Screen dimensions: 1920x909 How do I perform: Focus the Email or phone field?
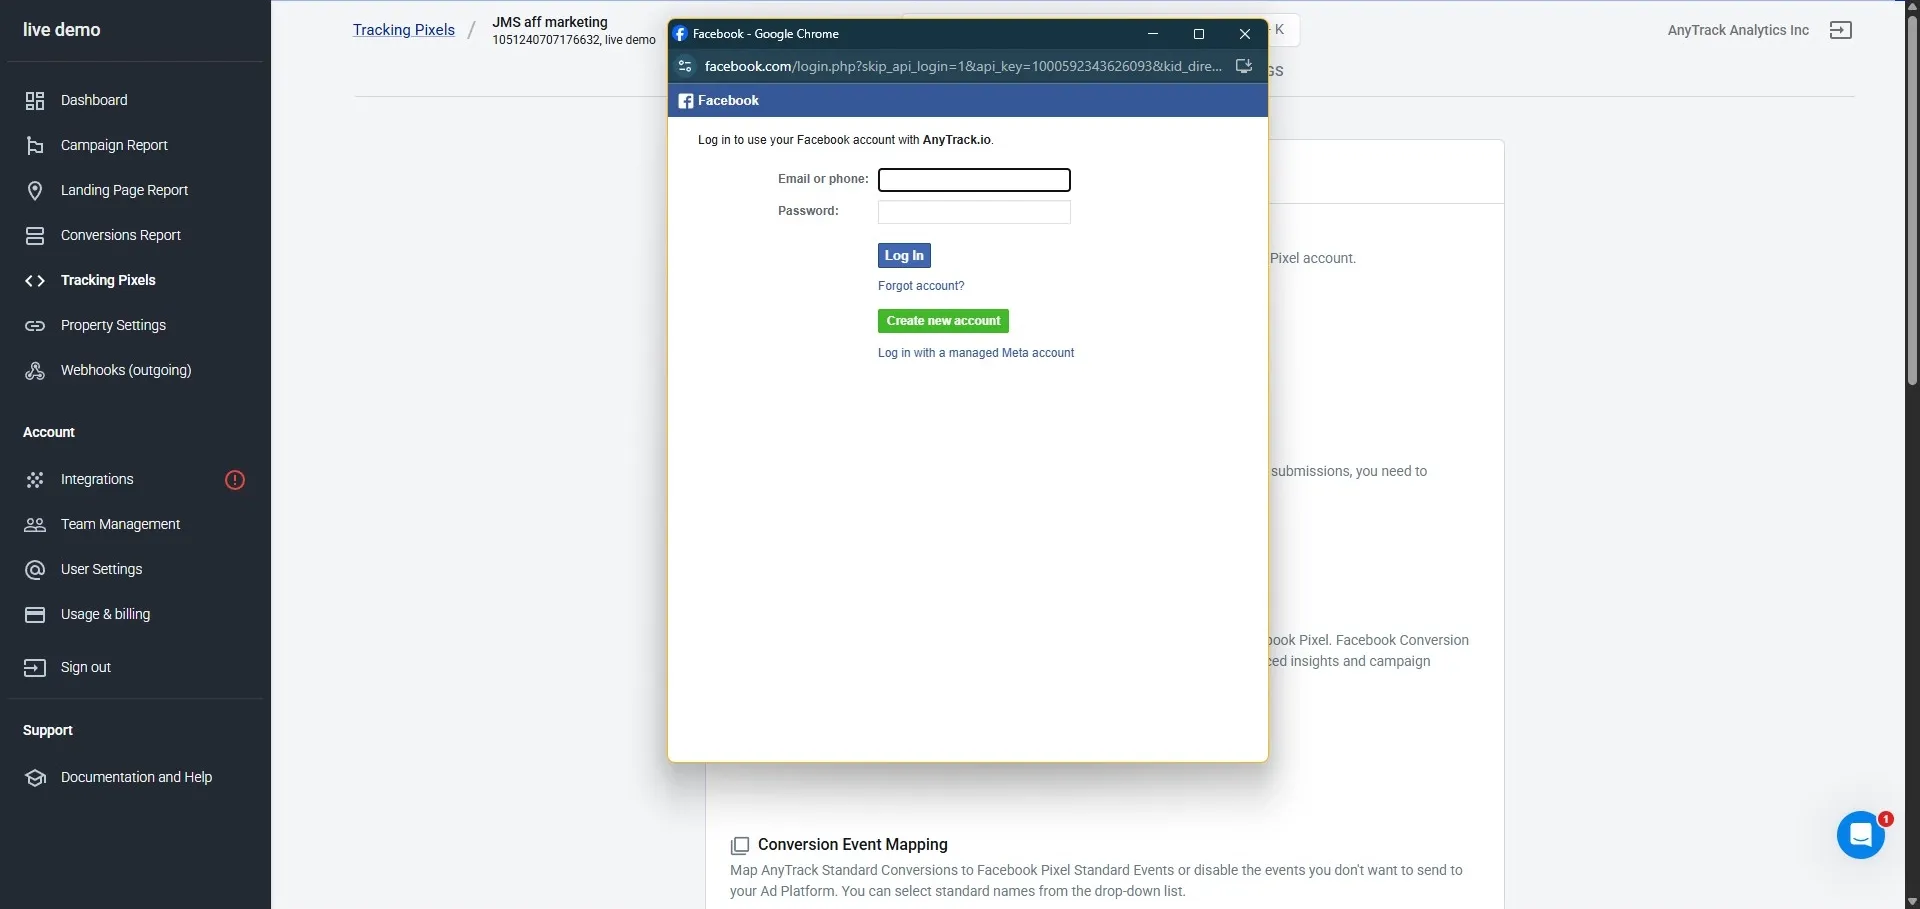974,180
